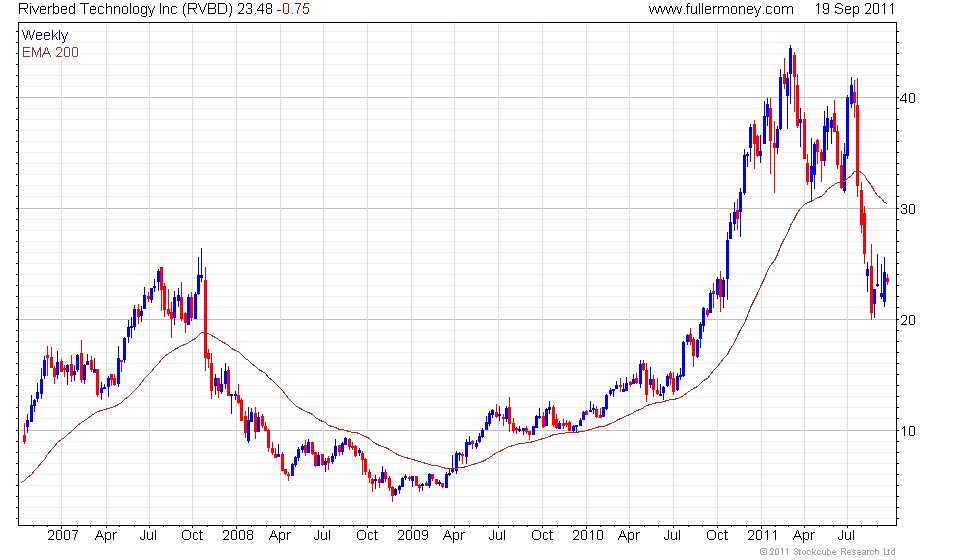Click the price change value -0.75
The height and width of the screenshot is (560, 980).
coord(293,9)
